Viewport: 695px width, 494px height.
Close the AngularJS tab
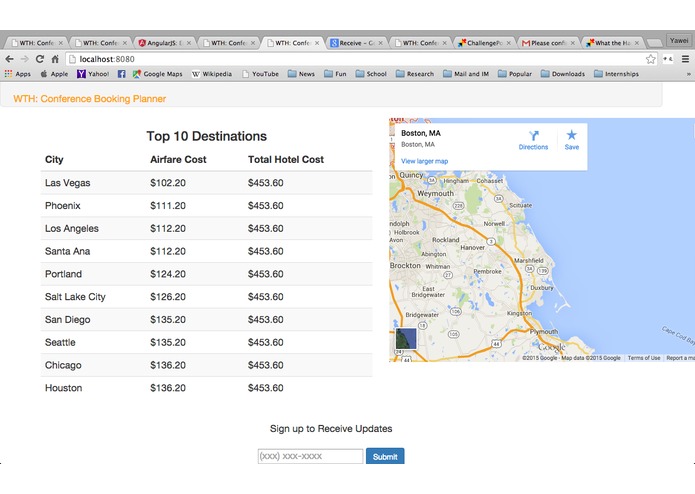(x=189, y=43)
